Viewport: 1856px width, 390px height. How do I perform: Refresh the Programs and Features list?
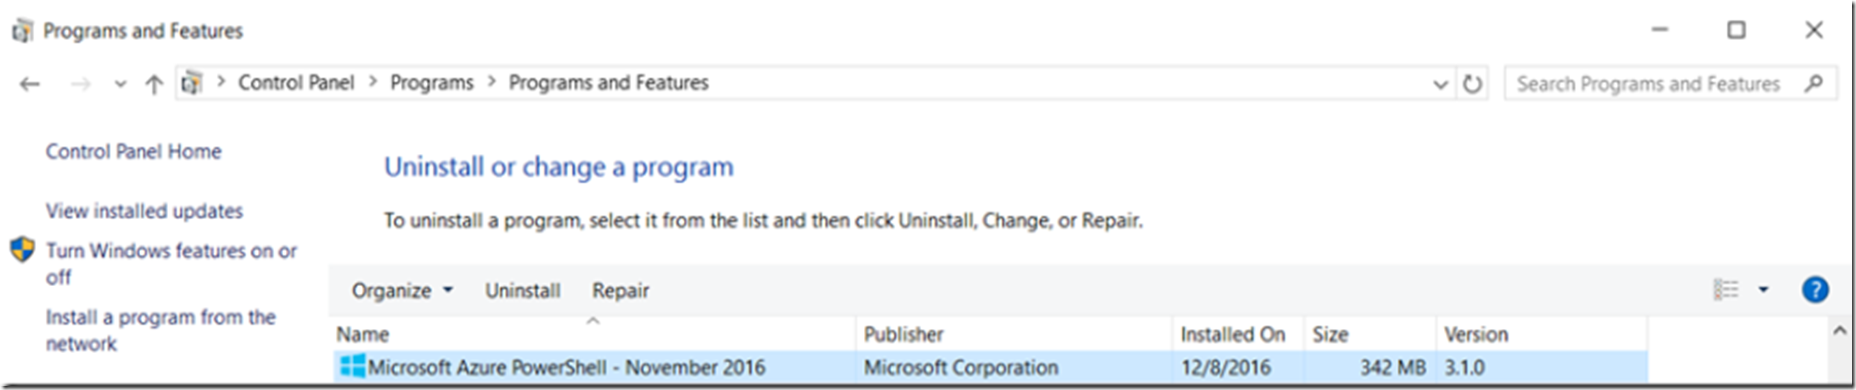1472,84
